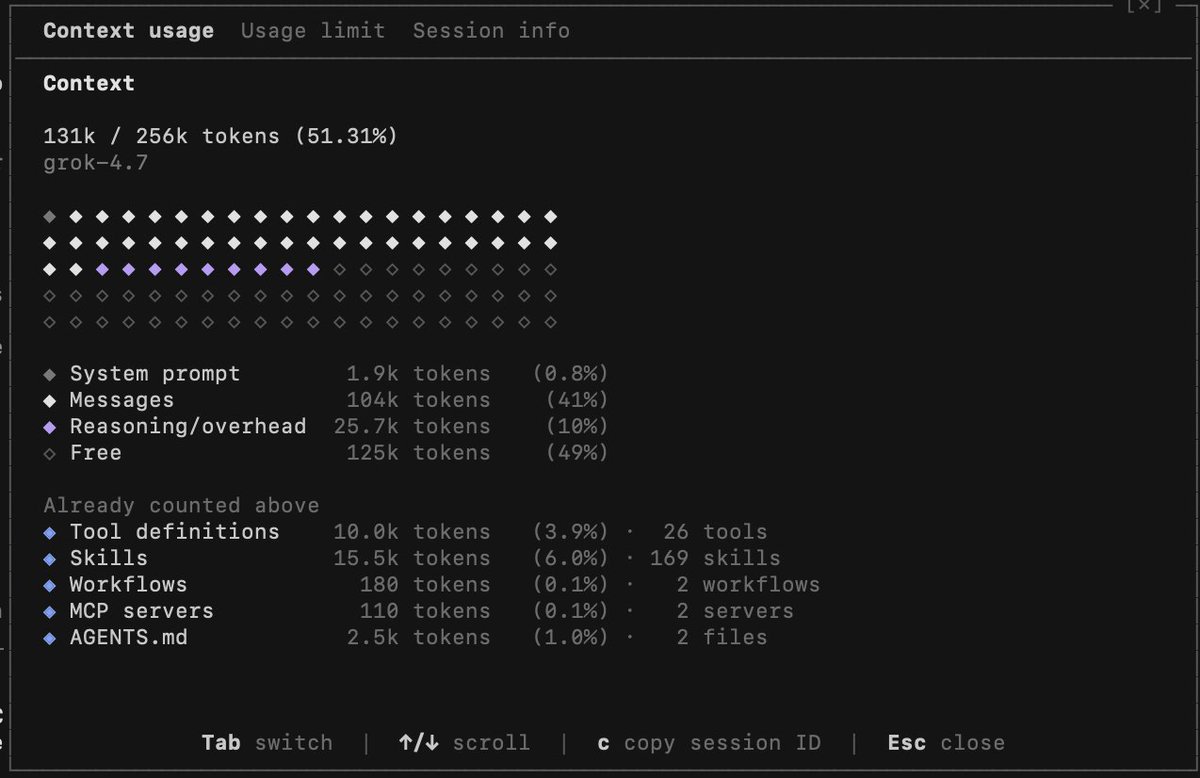Screen dimensions: 1200x778
Task: Click the 110 tokens value
Action: coord(425,610)
